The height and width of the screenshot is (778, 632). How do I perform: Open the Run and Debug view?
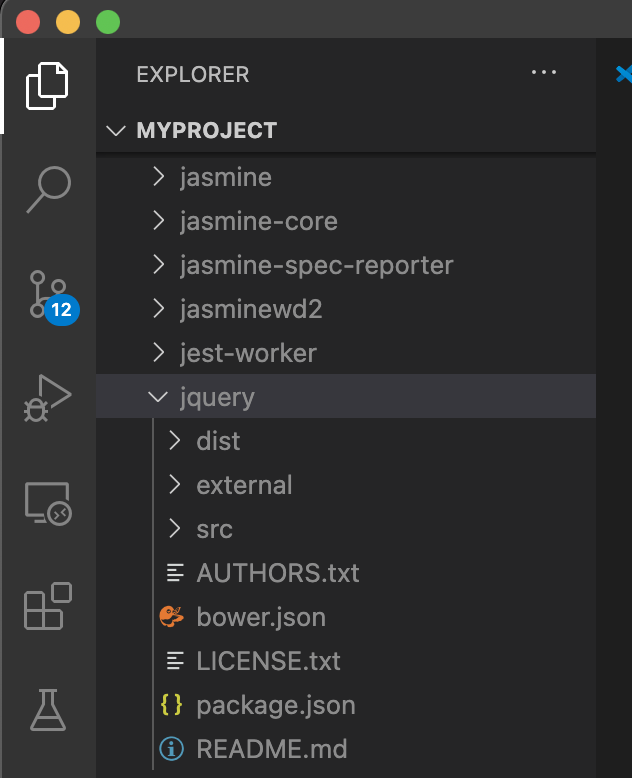(48, 398)
